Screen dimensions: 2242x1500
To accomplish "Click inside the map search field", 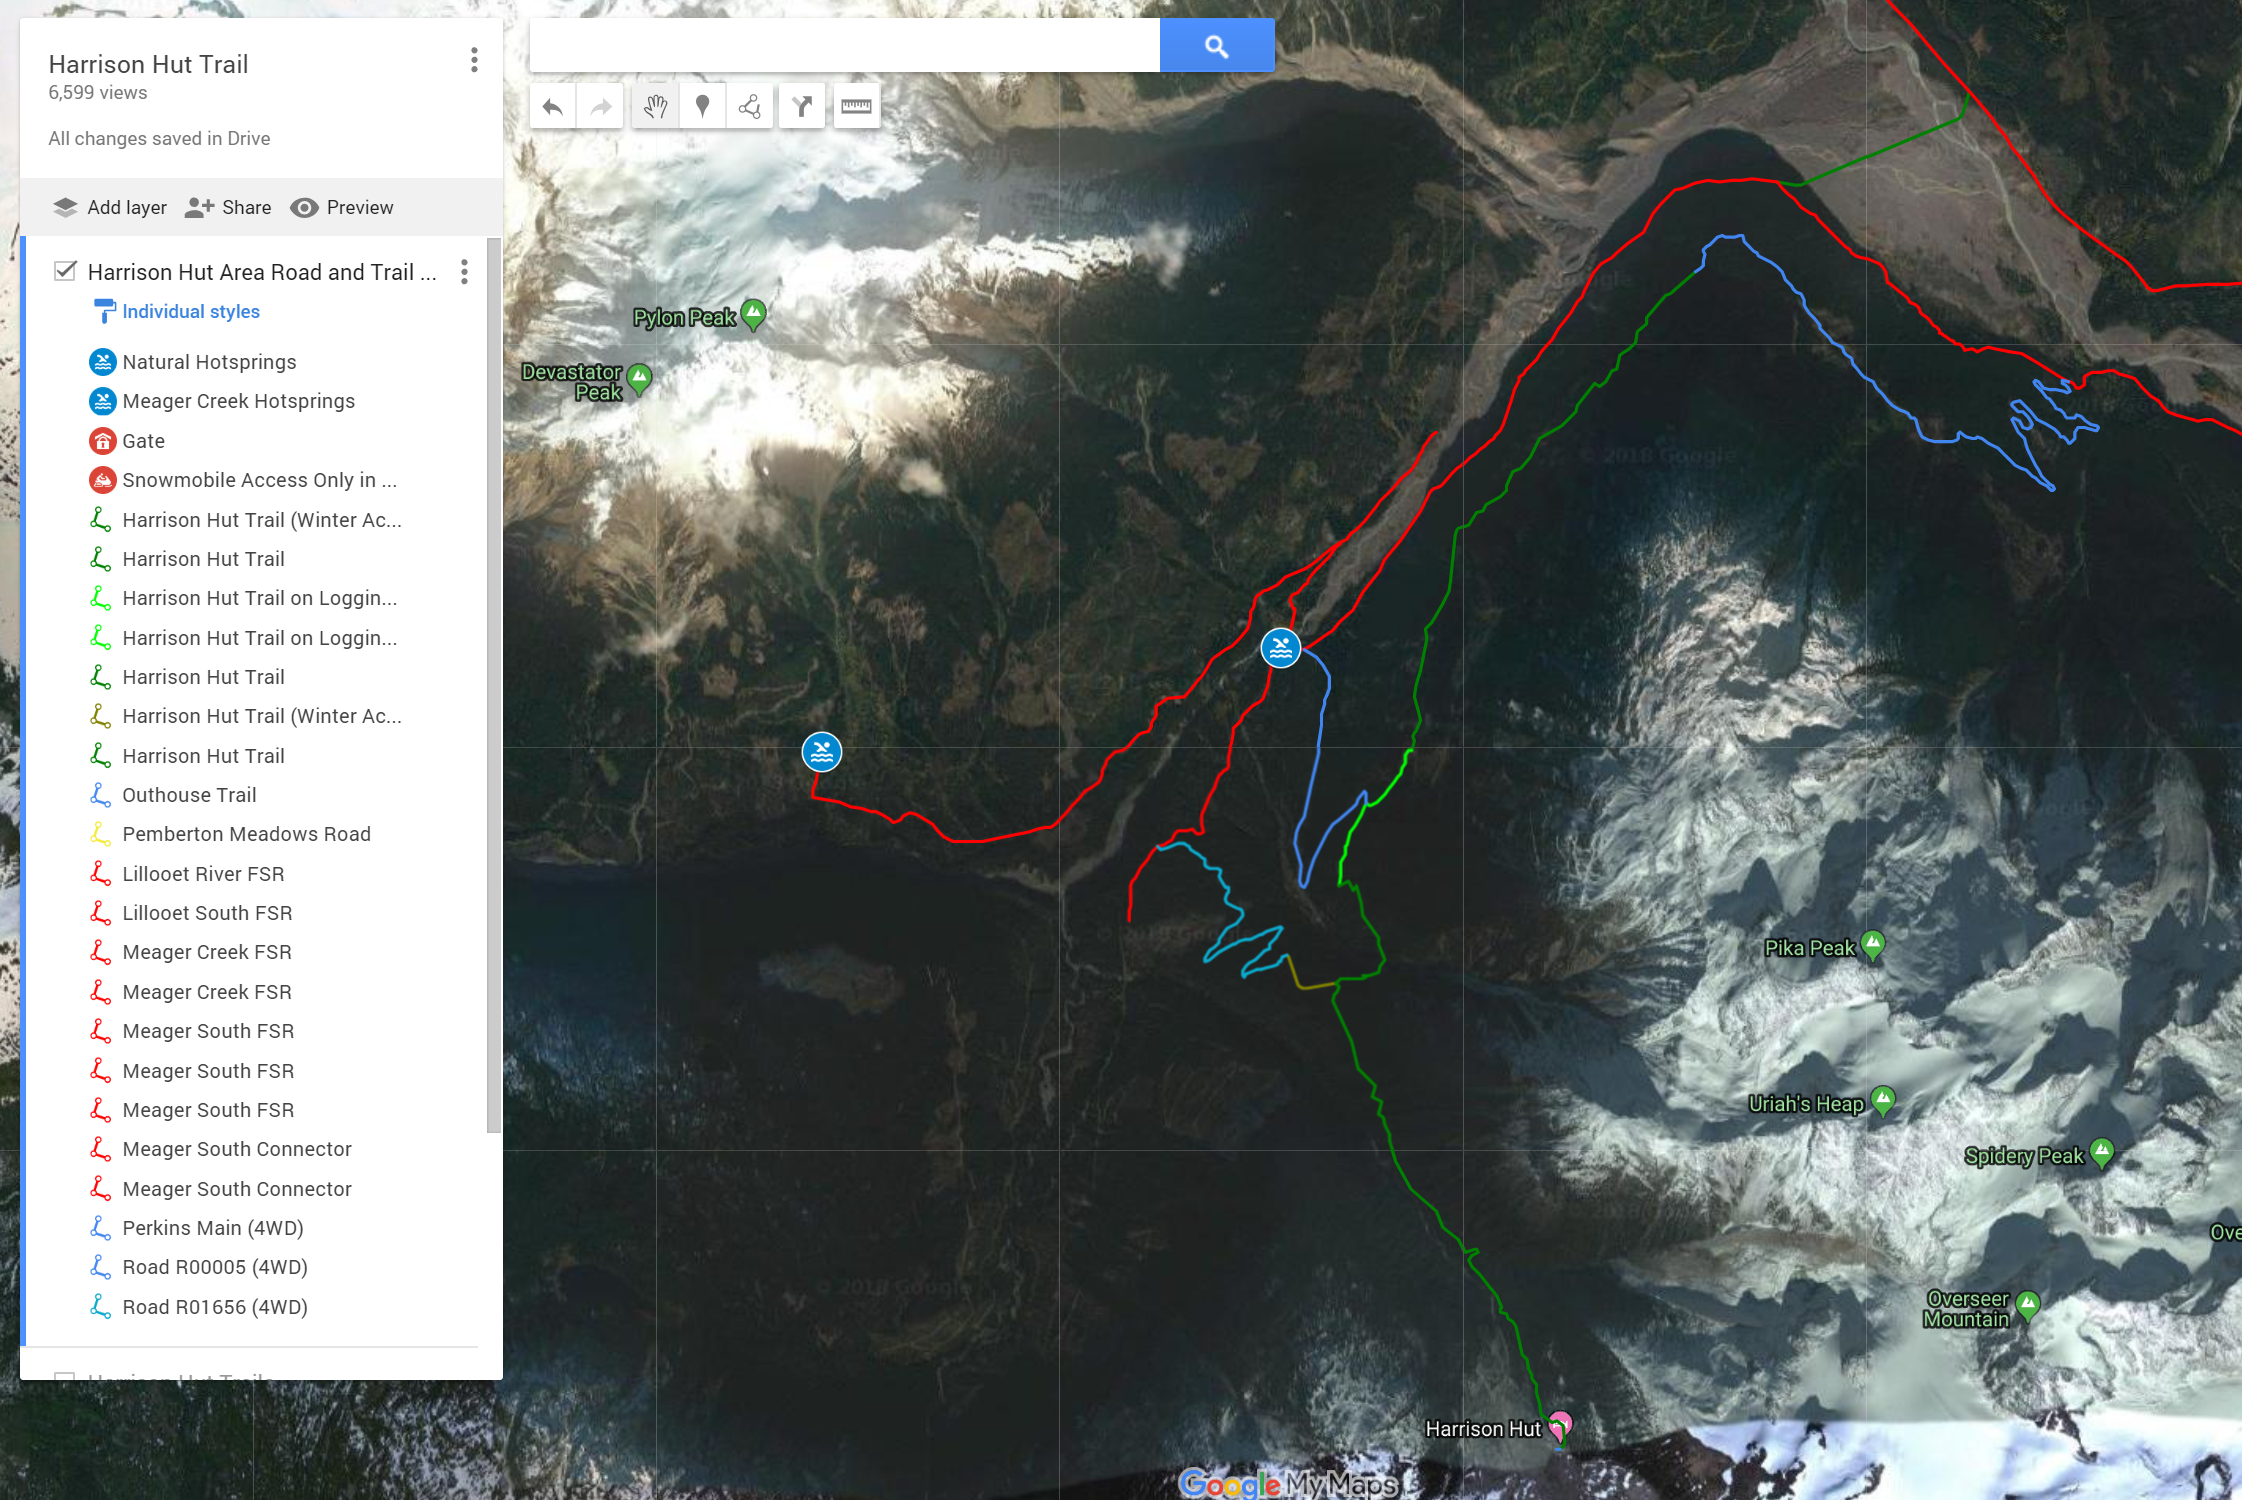I will [844, 46].
